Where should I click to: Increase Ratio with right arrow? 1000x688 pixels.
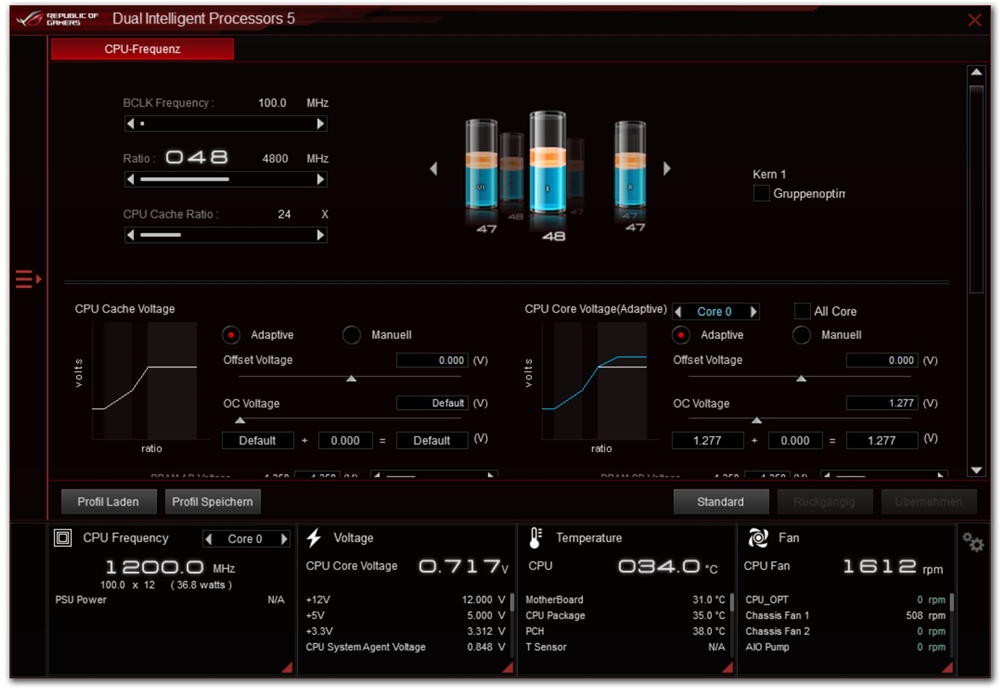pyautogui.click(x=320, y=179)
